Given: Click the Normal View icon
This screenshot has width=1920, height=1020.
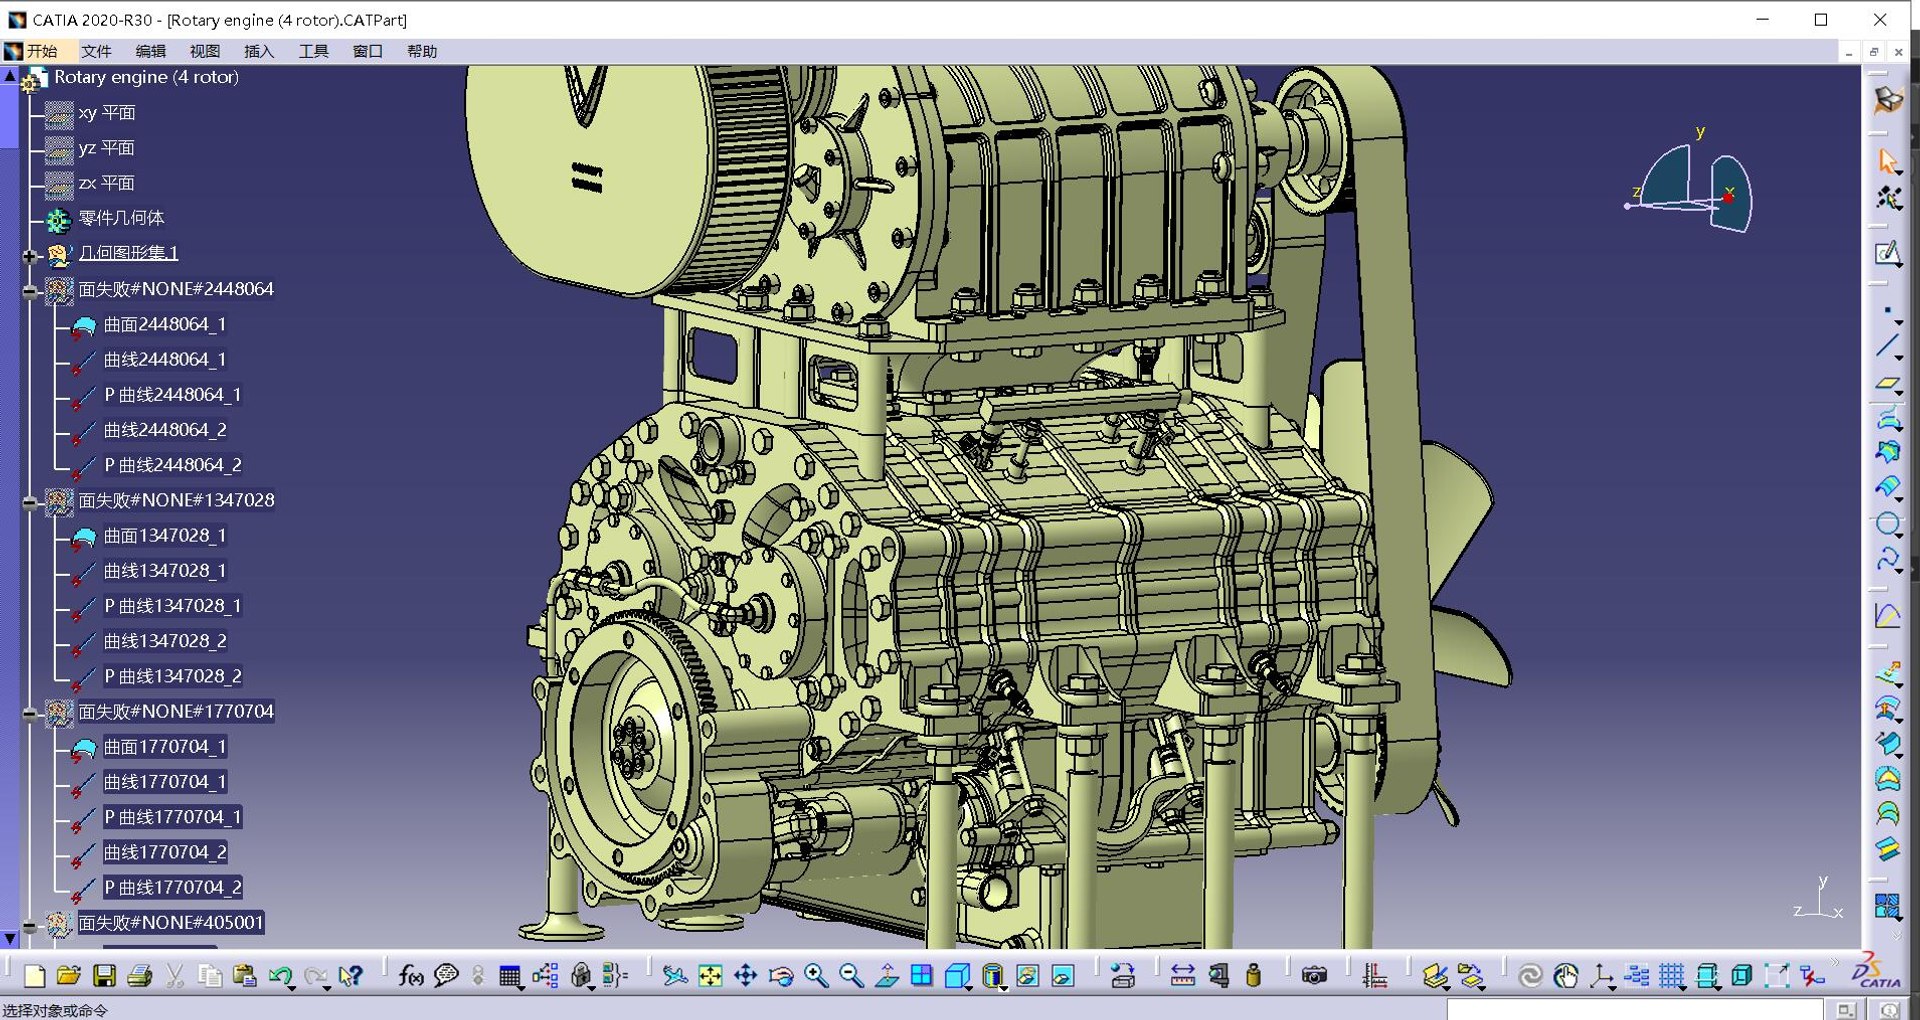Looking at the screenshot, I should point(886,976).
